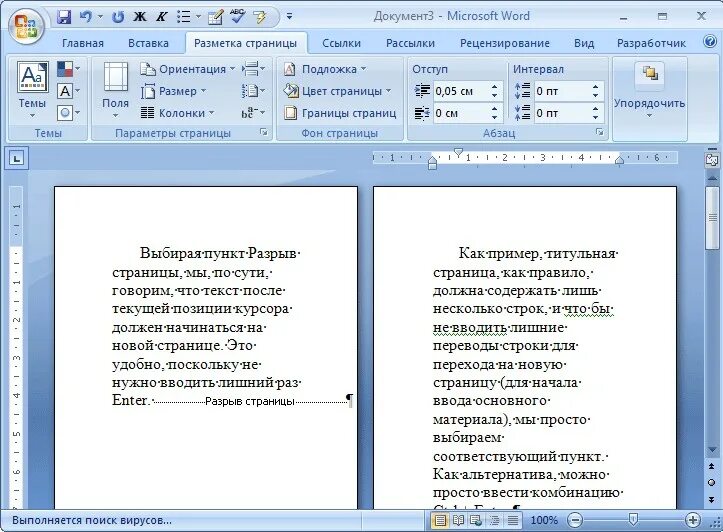Image resolution: width=723 pixels, height=532 pixels.
Task: Switch to the Главная tab
Action: [x=83, y=43]
